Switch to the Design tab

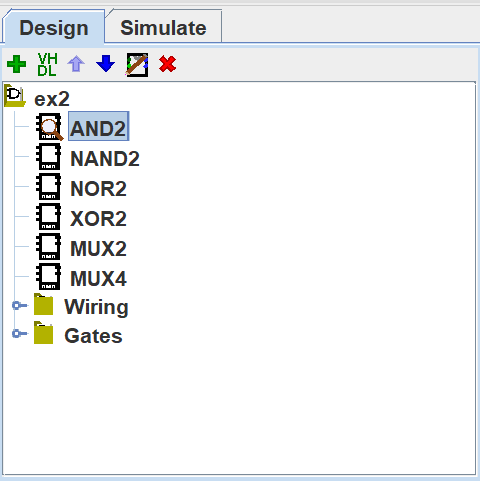[54, 28]
